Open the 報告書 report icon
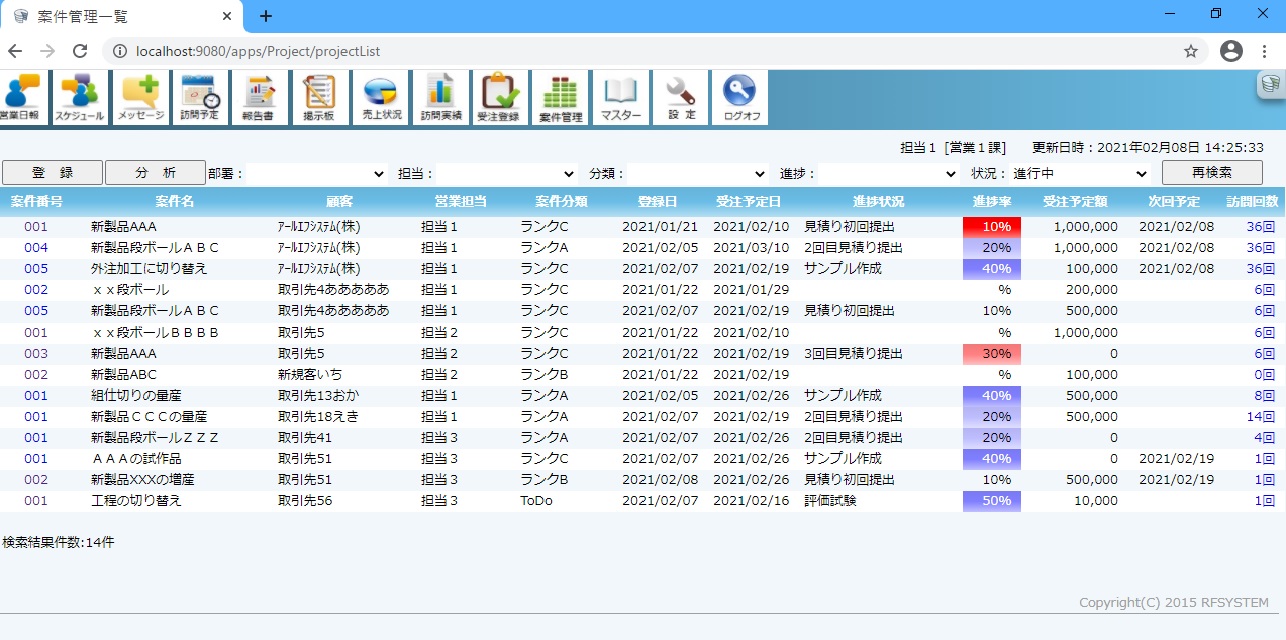 click(259, 98)
